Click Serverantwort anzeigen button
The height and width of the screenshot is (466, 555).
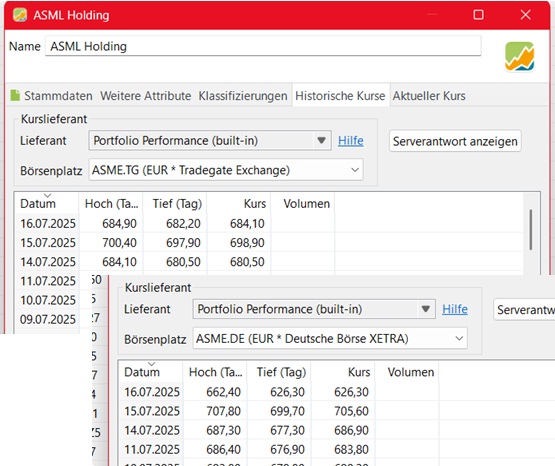pyautogui.click(x=455, y=141)
